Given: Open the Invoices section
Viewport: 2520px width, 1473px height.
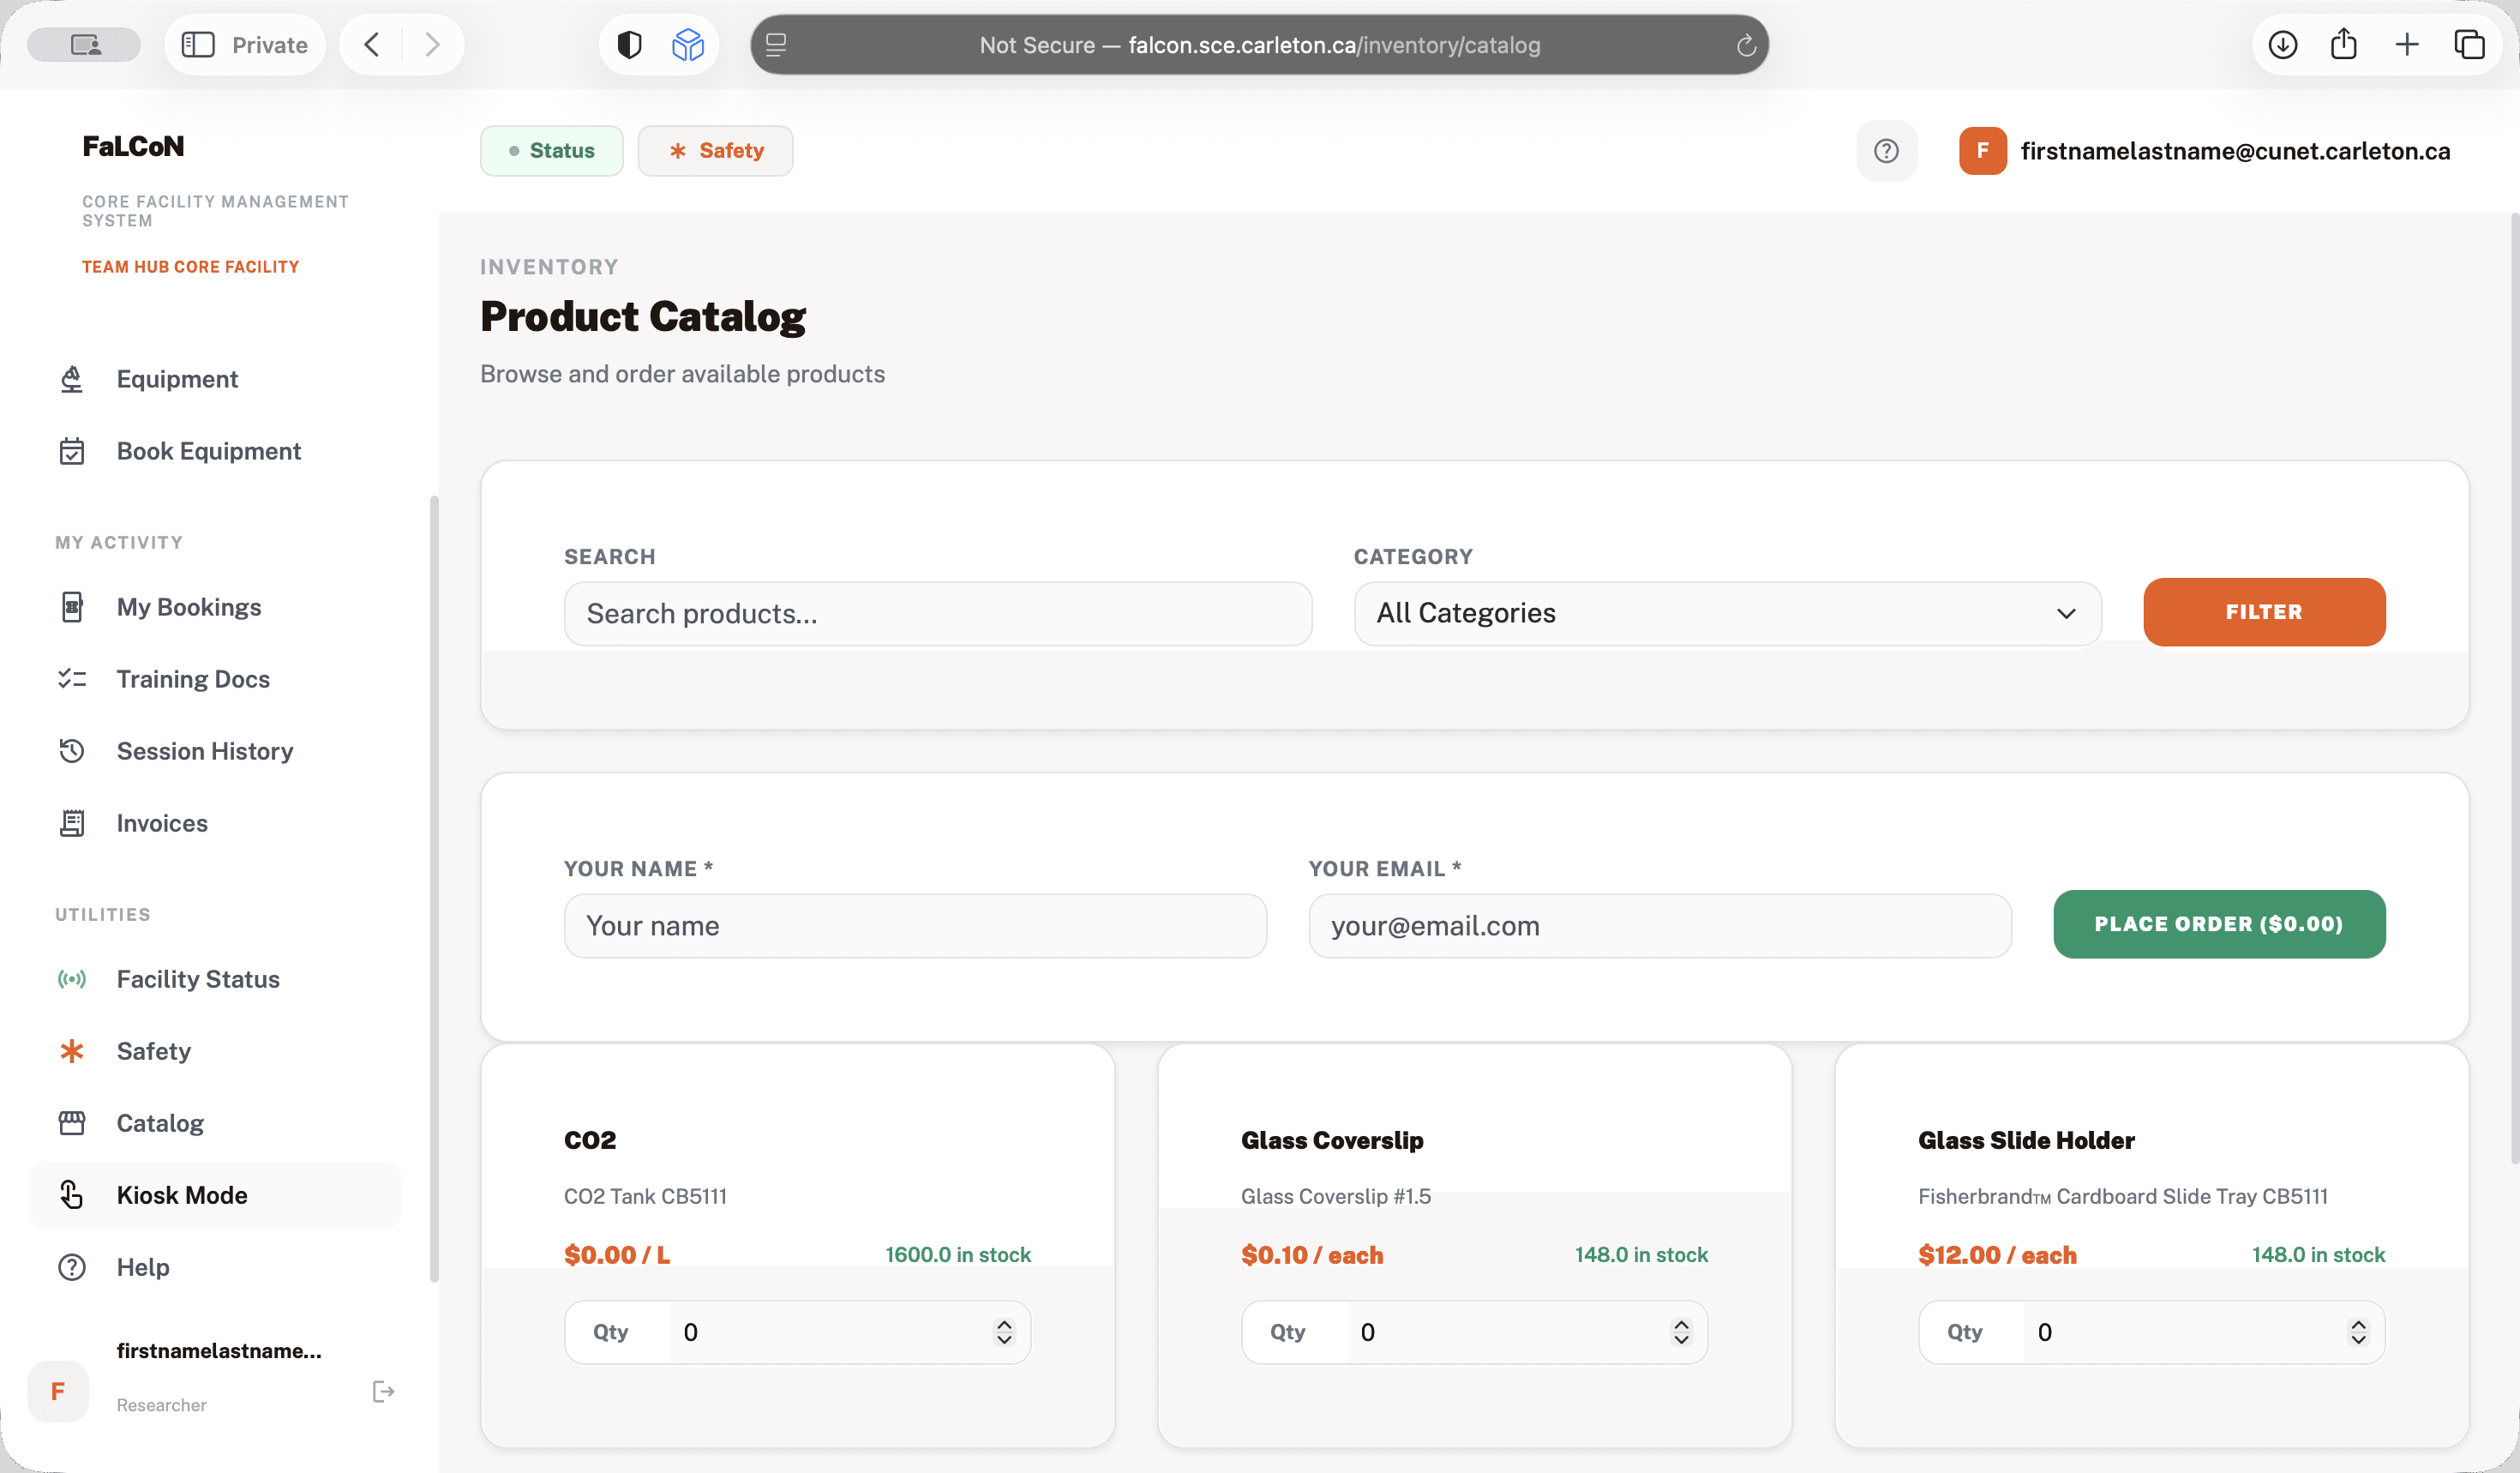Looking at the screenshot, I should [161, 823].
